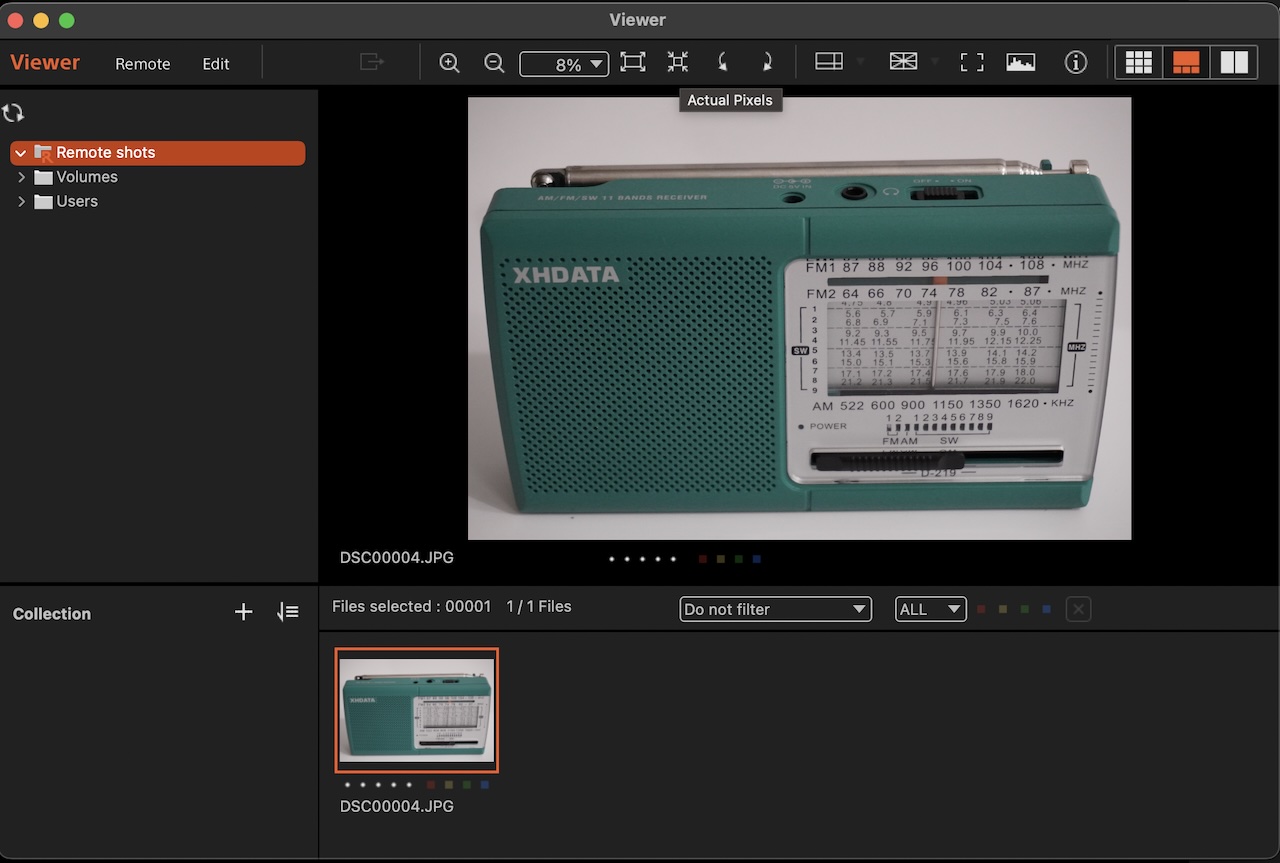Open the Remote application tab
1280x863 pixels.
click(x=143, y=64)
